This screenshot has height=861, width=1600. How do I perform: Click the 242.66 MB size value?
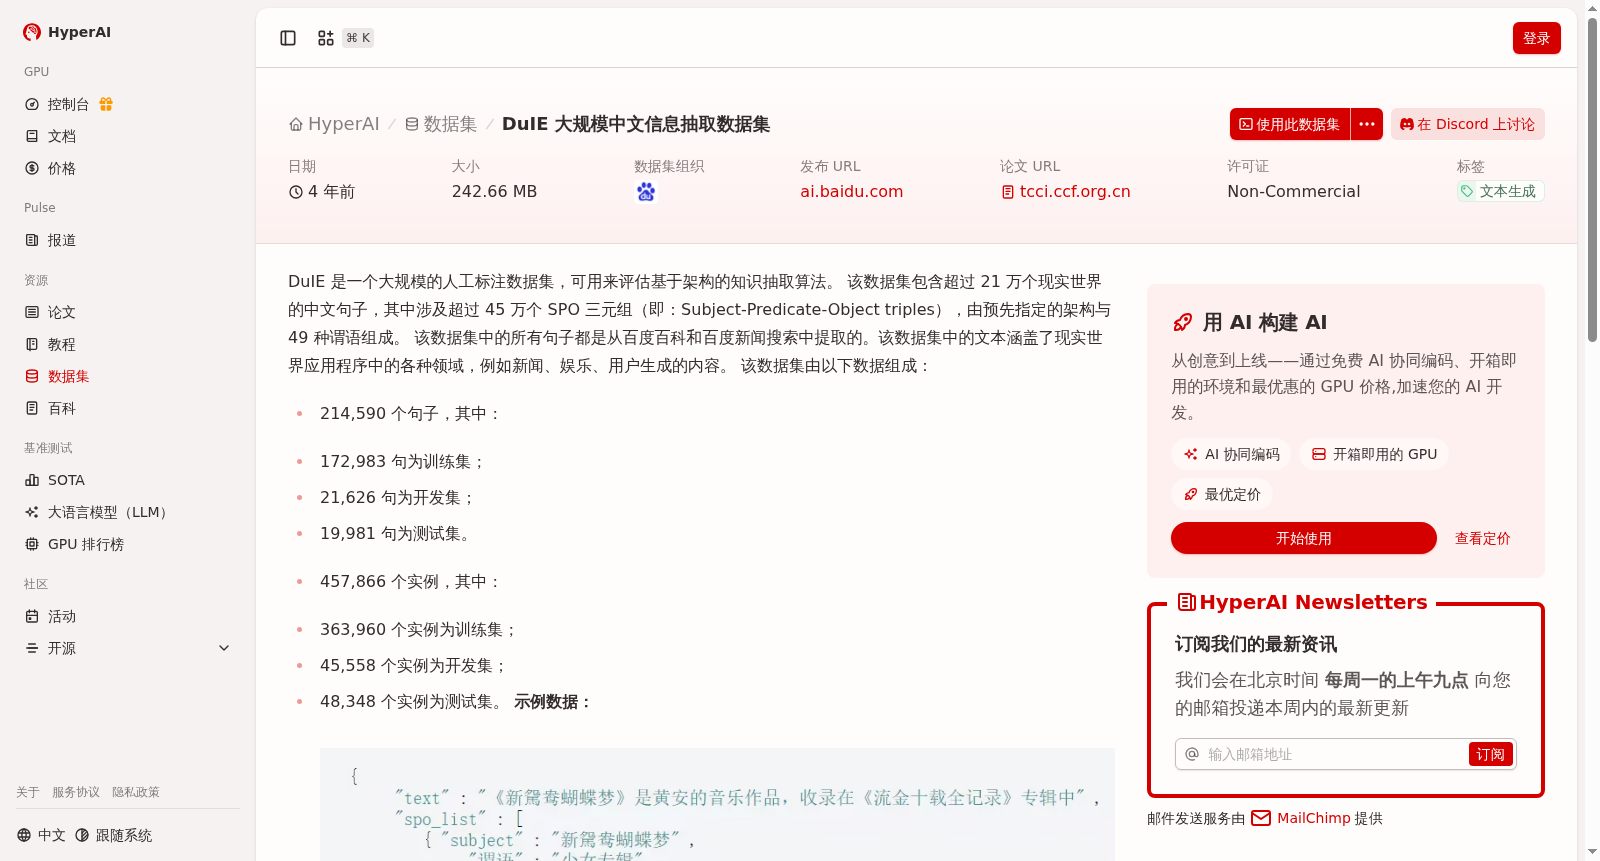(494, 191)
